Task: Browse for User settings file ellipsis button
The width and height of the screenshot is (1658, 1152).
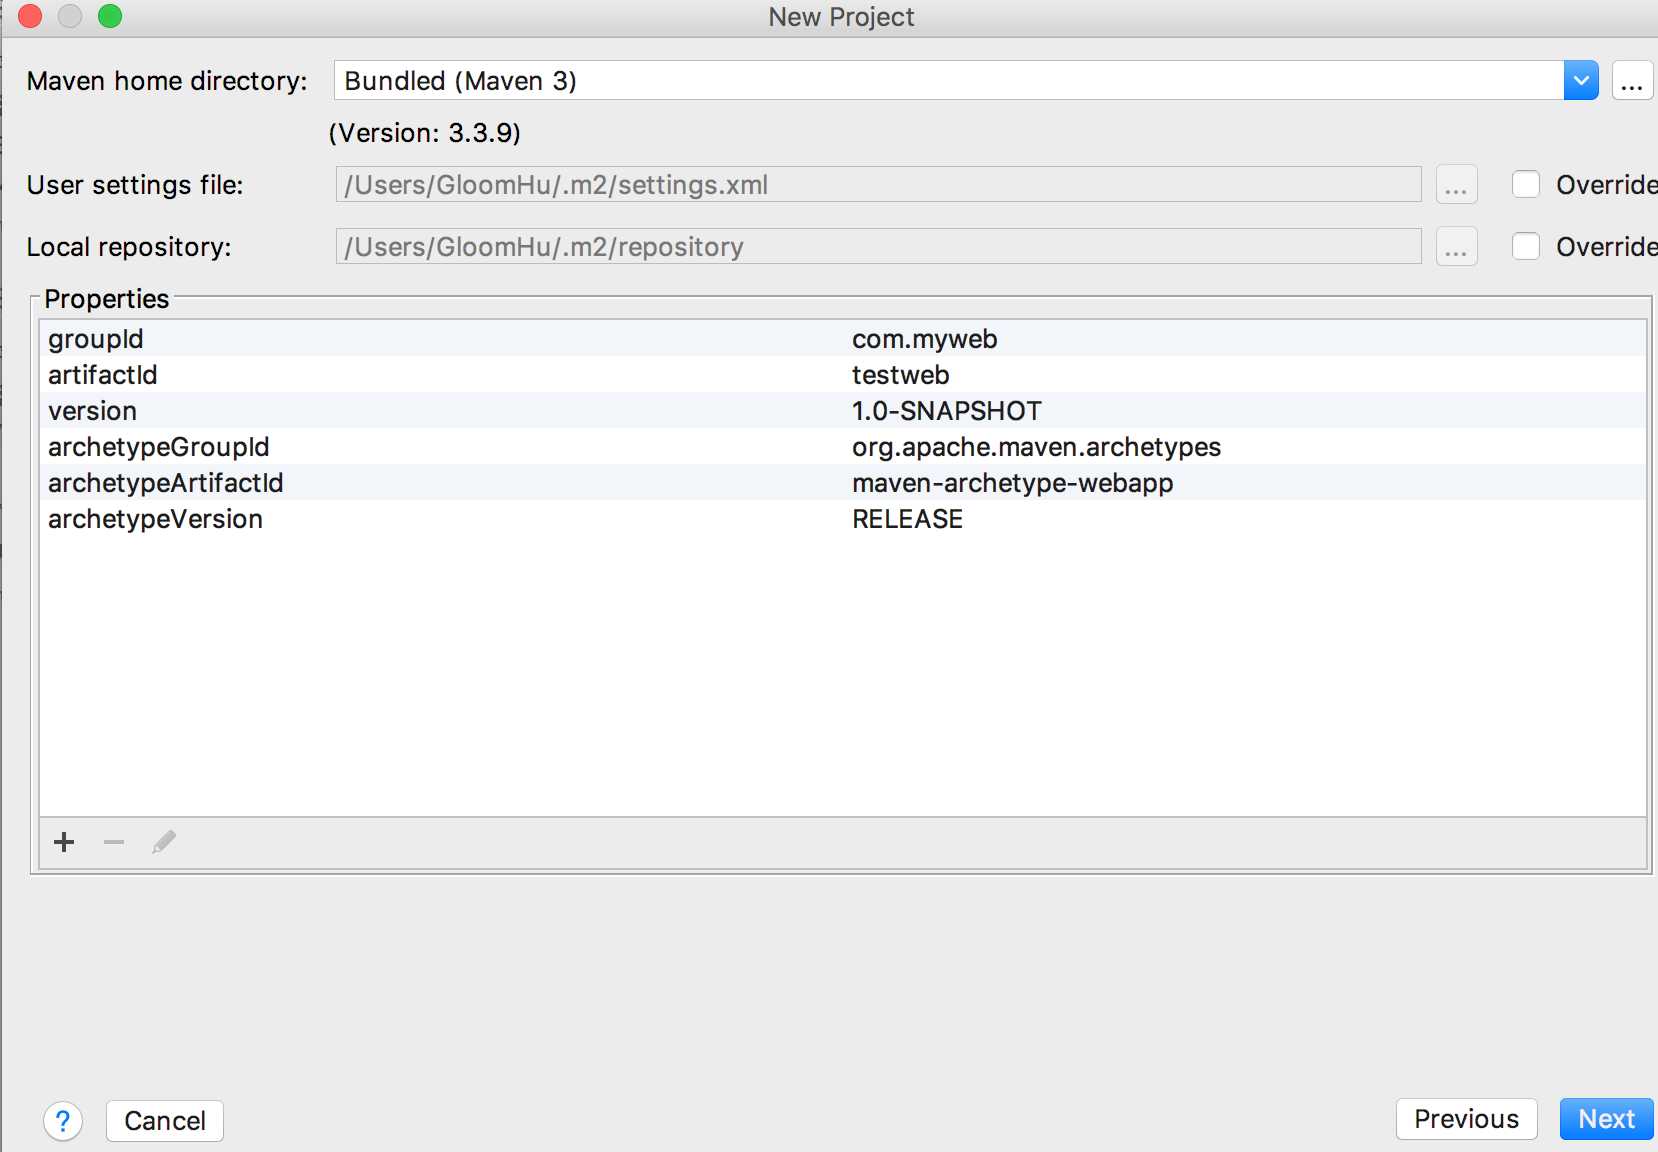Action: tap(1456, 185)
